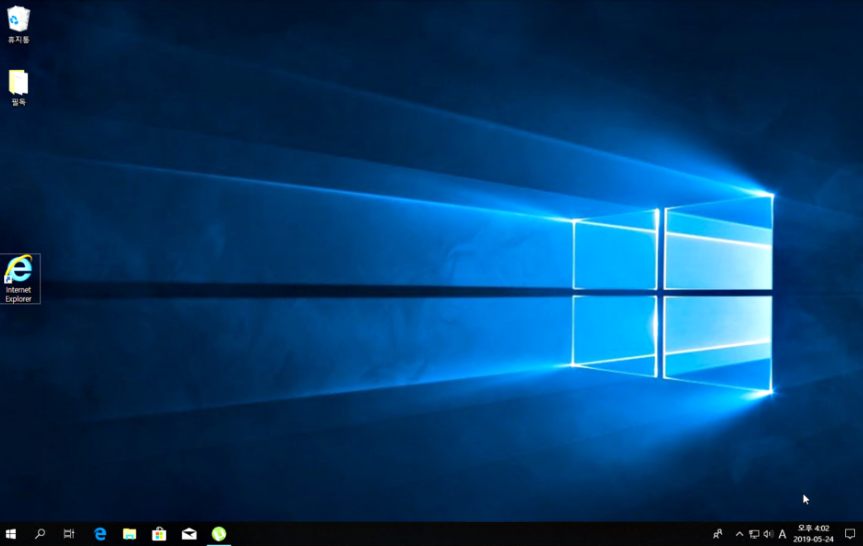Open the Action Center notifications
The image size is (863, 546).
click(850, 534)
